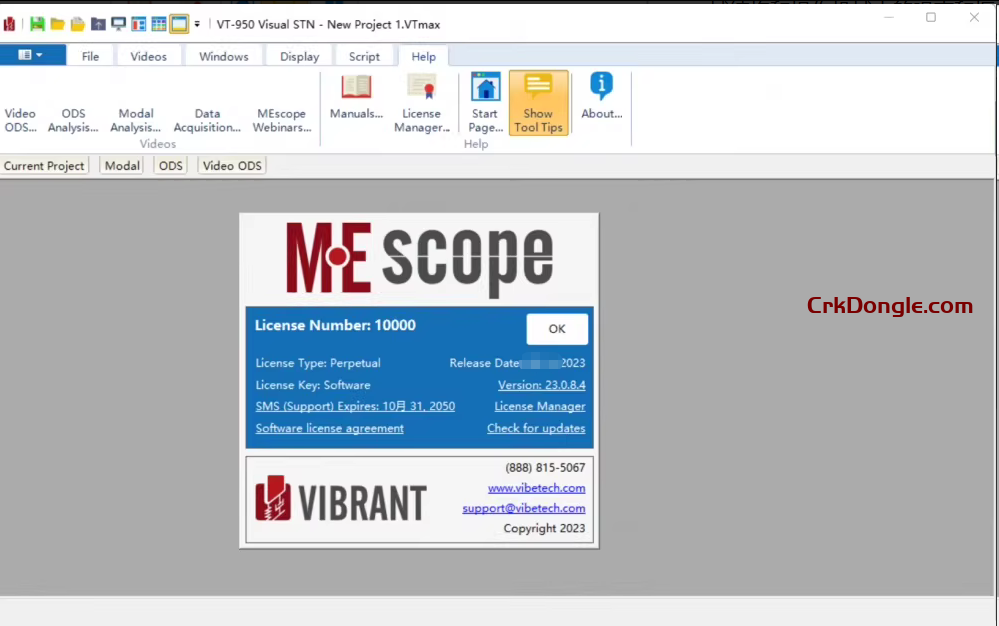Open a project using the folder toolbar icon
The image size is (999, 626).
click(x=59, y=23)
